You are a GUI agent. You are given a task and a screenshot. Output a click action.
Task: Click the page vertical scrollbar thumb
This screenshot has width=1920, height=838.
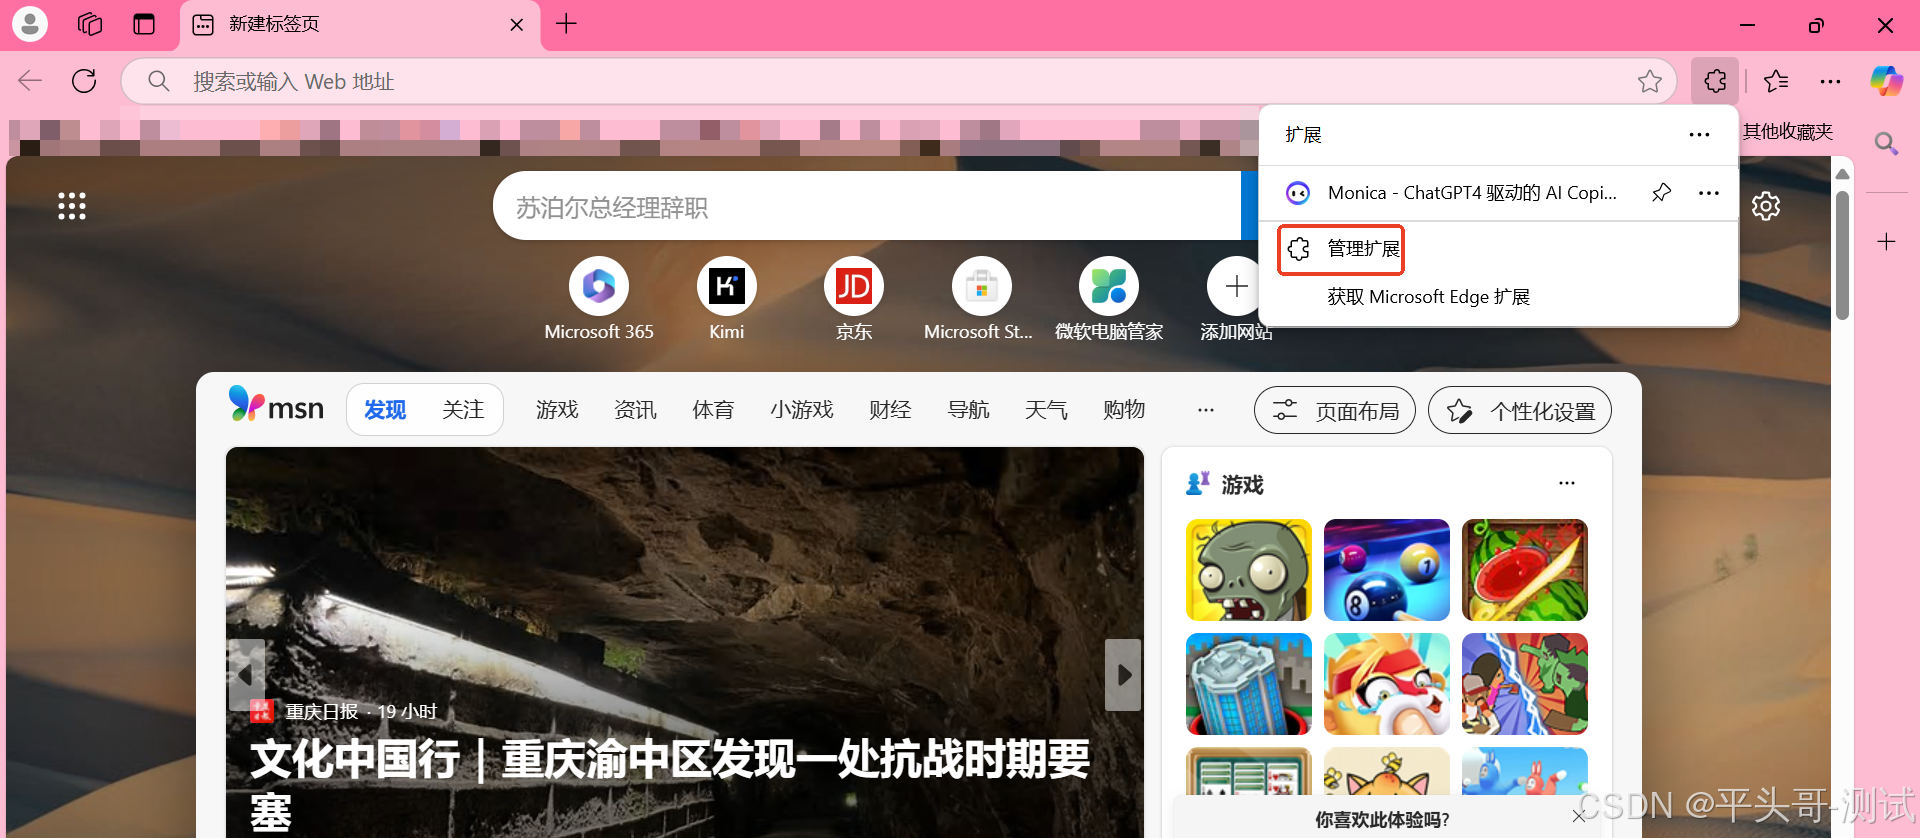point(1842,256)
